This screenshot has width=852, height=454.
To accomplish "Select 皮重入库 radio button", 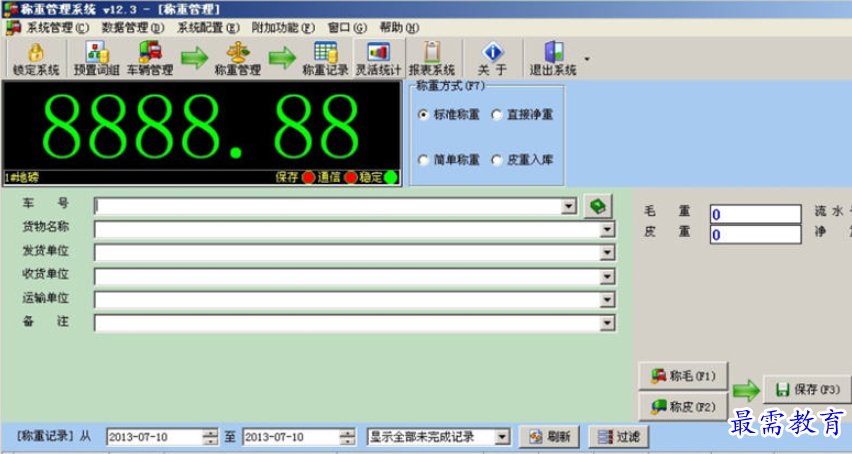I will (497, 160).
